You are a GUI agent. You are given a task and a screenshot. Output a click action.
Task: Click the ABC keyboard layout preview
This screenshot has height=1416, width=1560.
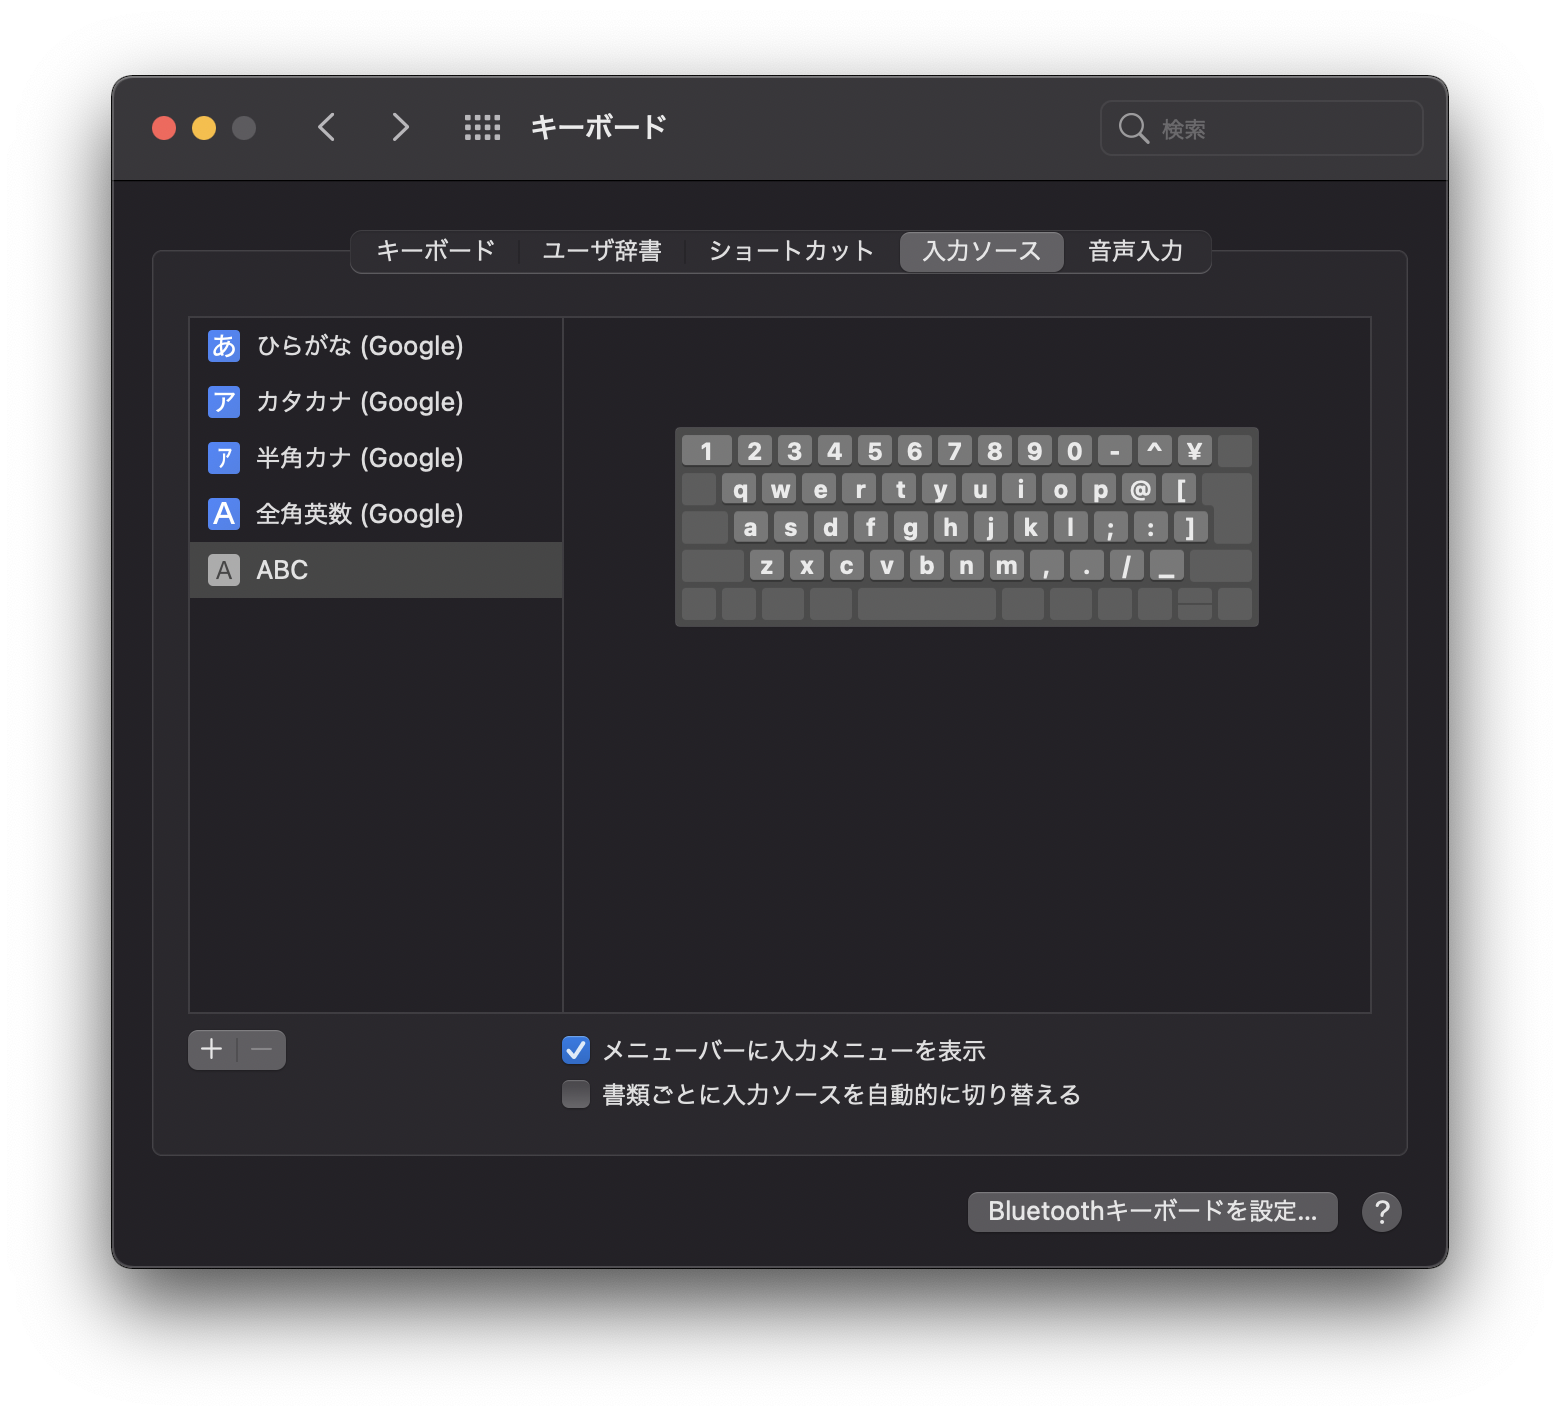click(968, 527)
